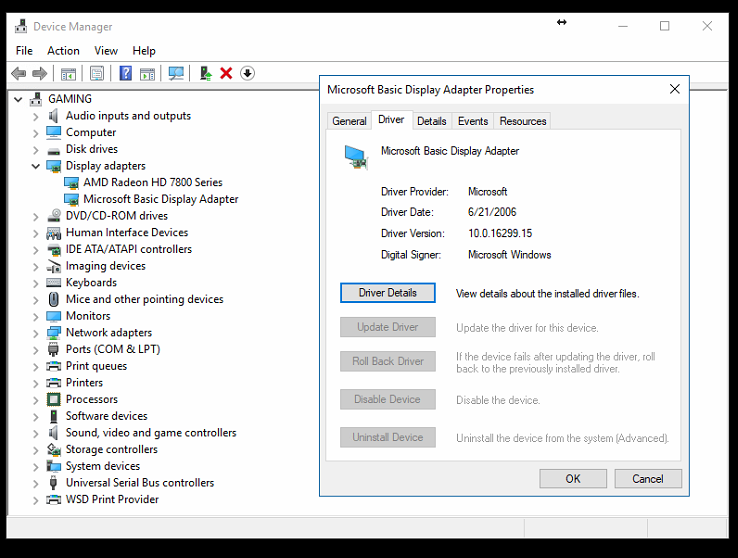Click the DVD/CD-ROM drives disc icon
The image size is (738, 558).
pos(54,215)
